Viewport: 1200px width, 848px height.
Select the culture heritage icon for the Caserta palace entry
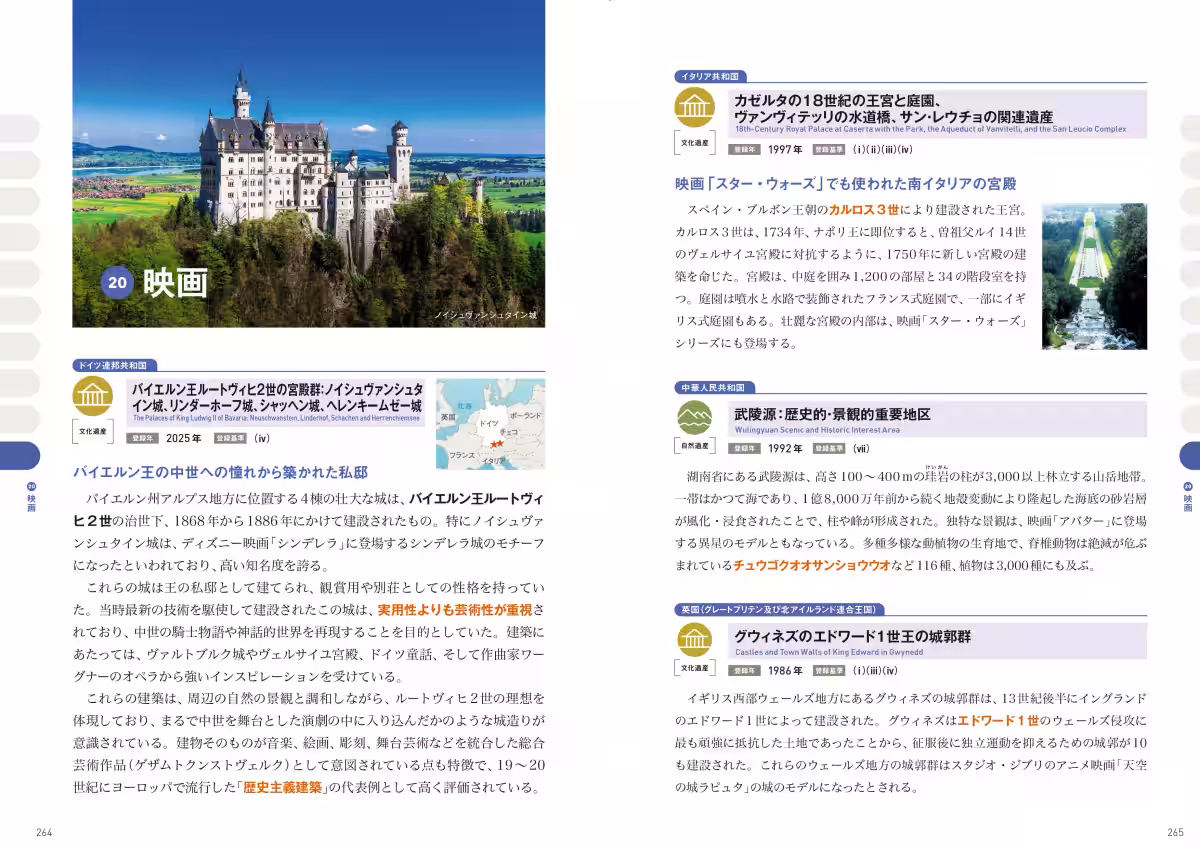coord(696,106)
